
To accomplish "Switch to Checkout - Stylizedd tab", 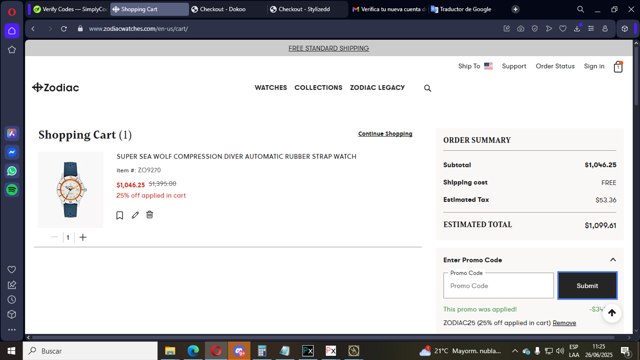I will tap(307, 9).
